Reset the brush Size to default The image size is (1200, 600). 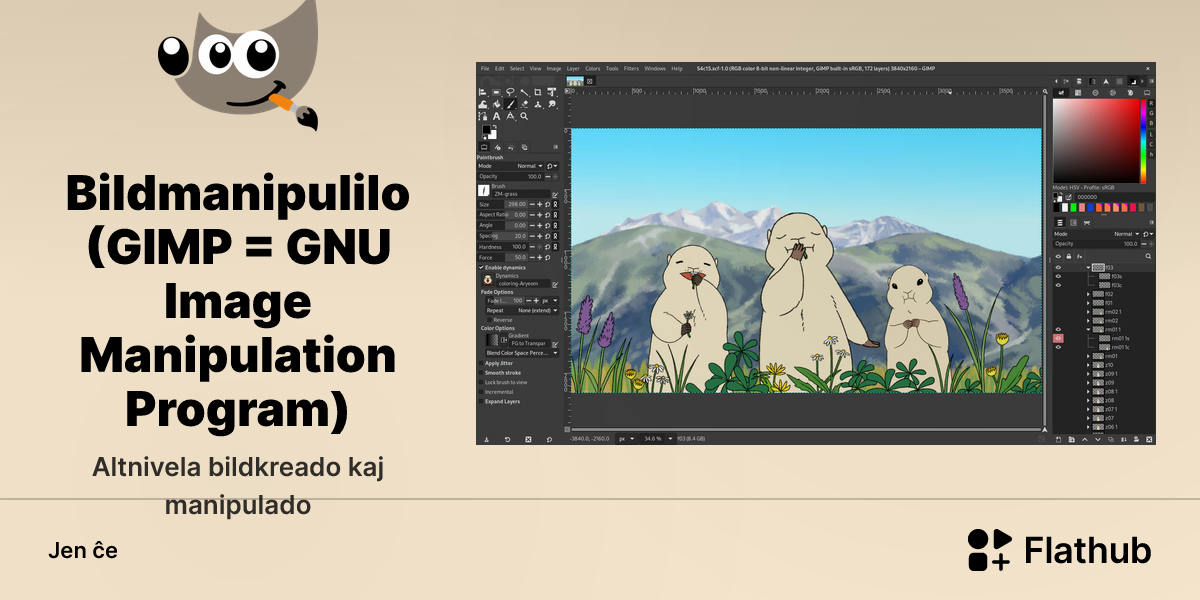[x=548, y=204]
